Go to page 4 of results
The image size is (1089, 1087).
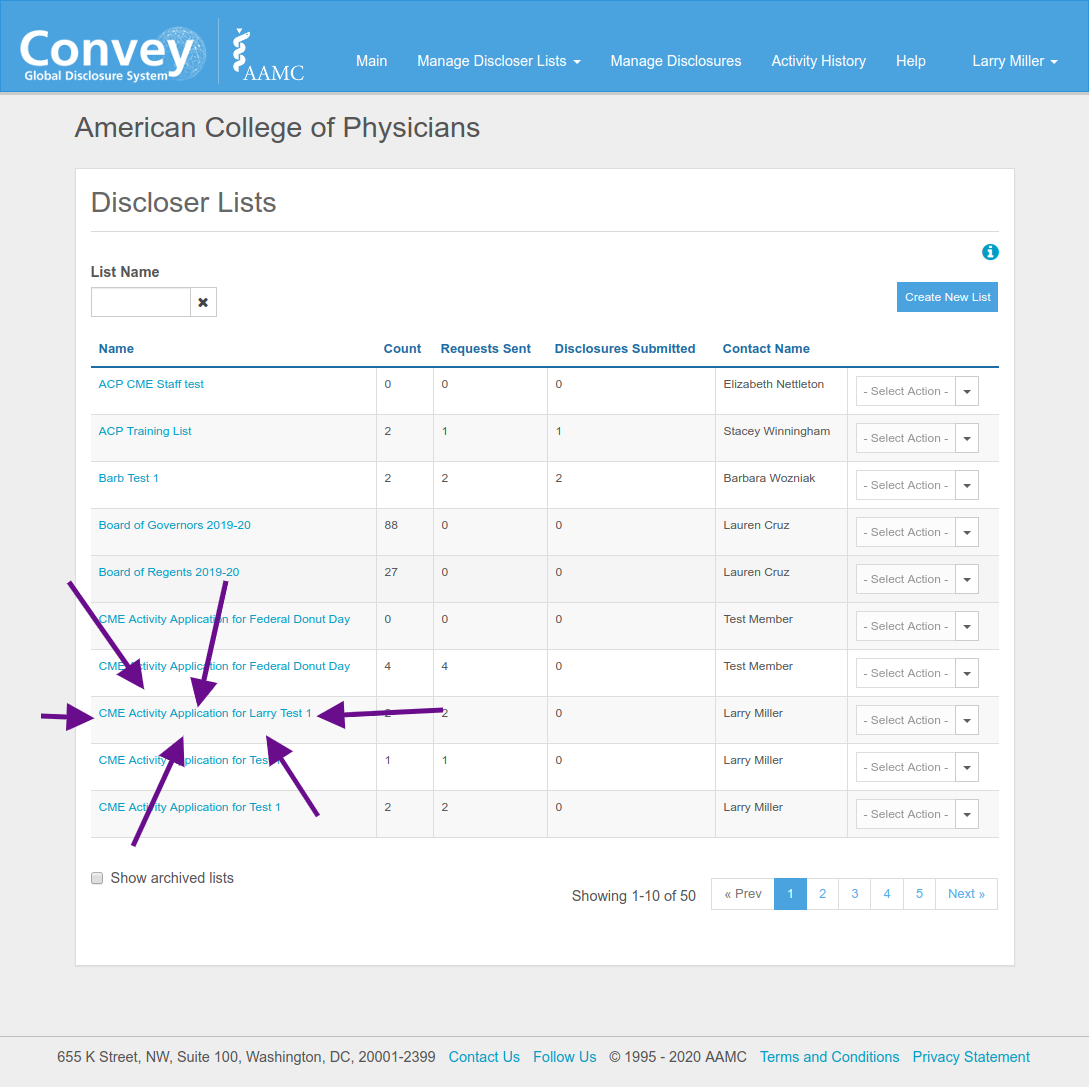tap(887, 894)
